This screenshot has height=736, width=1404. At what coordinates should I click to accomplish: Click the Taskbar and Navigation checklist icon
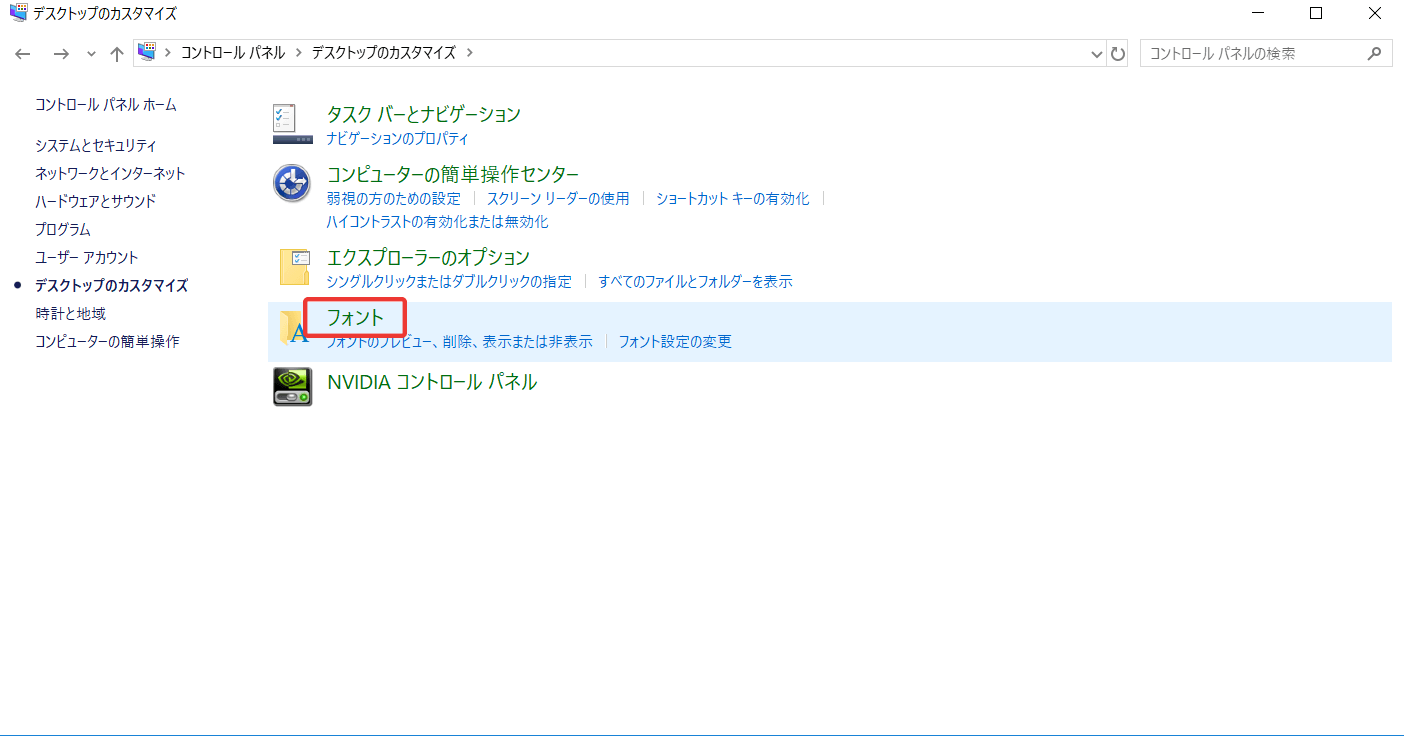[292, 124]
